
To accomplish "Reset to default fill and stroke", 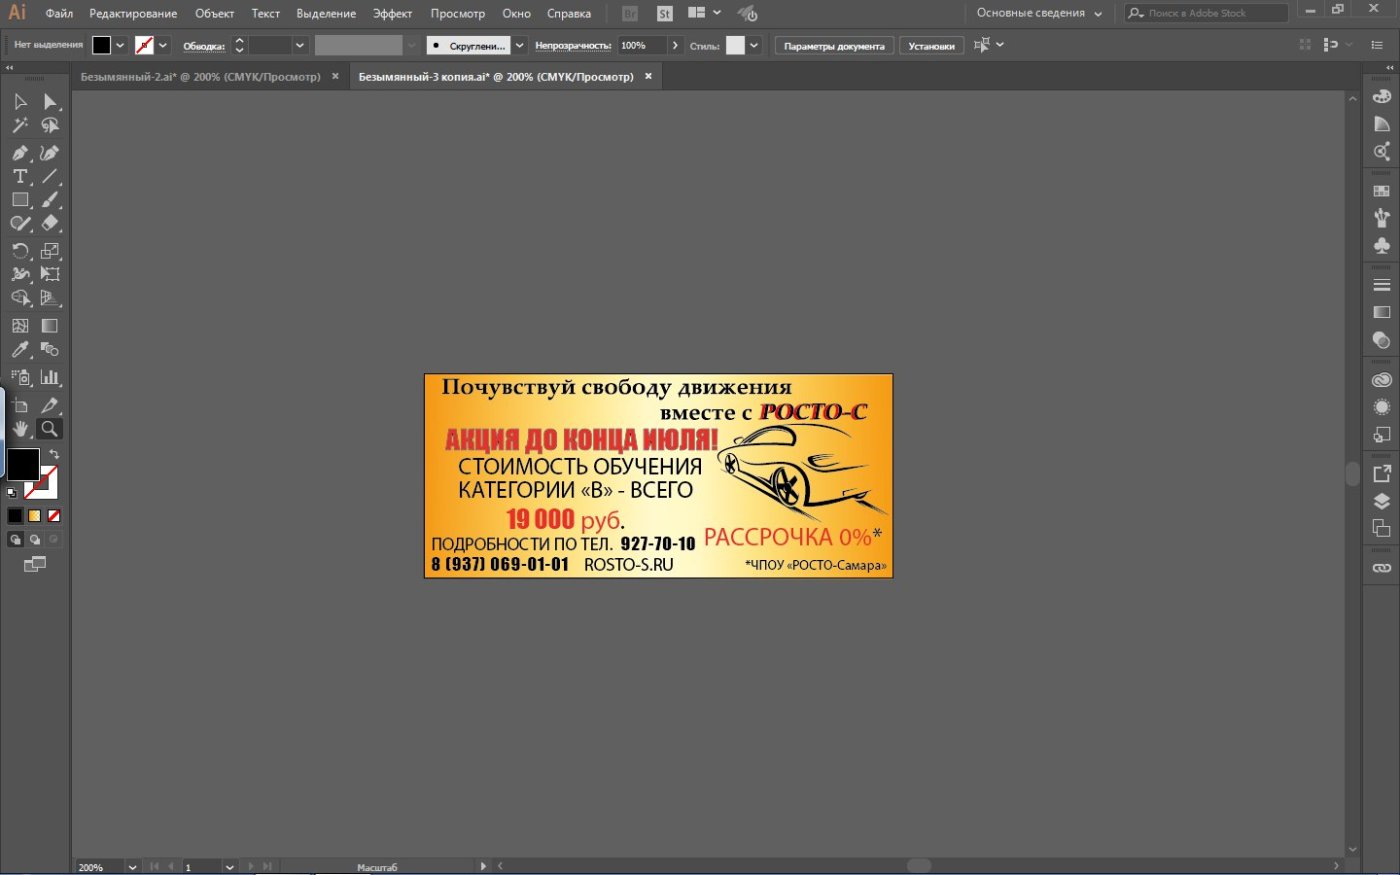I will 12,493.
